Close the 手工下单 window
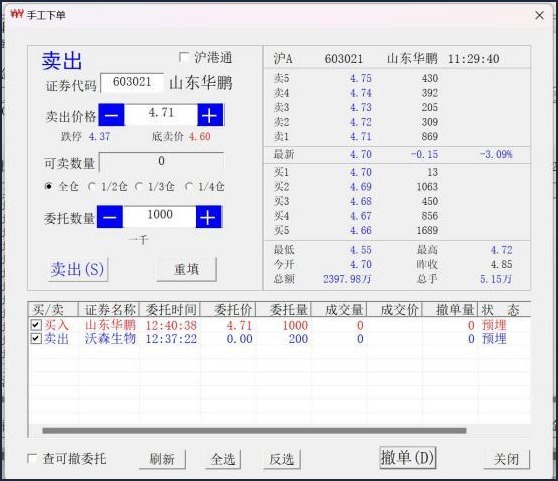Screen dimensions: 558x481 click(x=539, y=15)
